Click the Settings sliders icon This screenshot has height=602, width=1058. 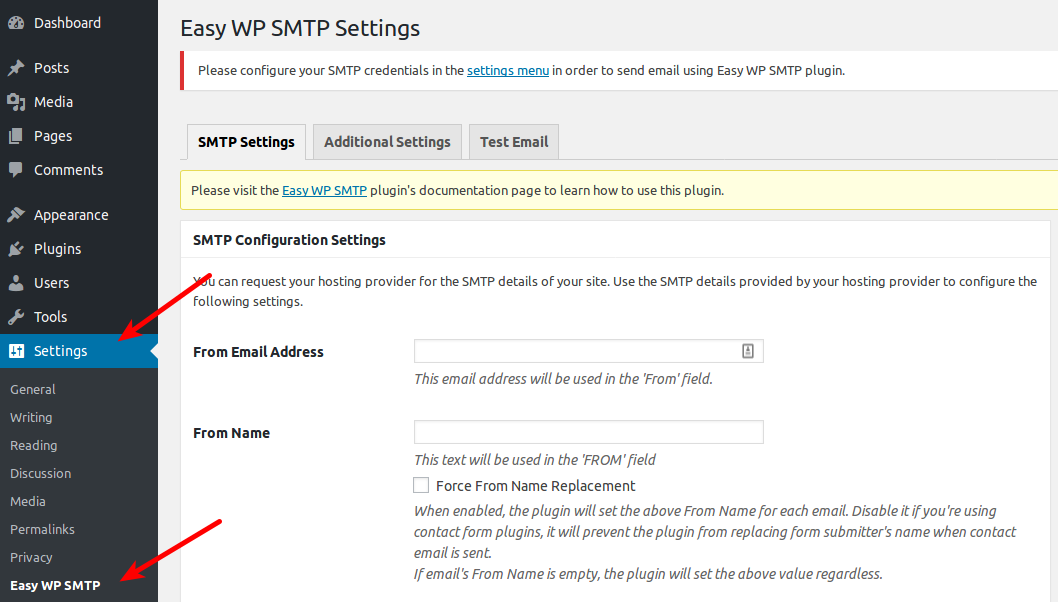16,351
